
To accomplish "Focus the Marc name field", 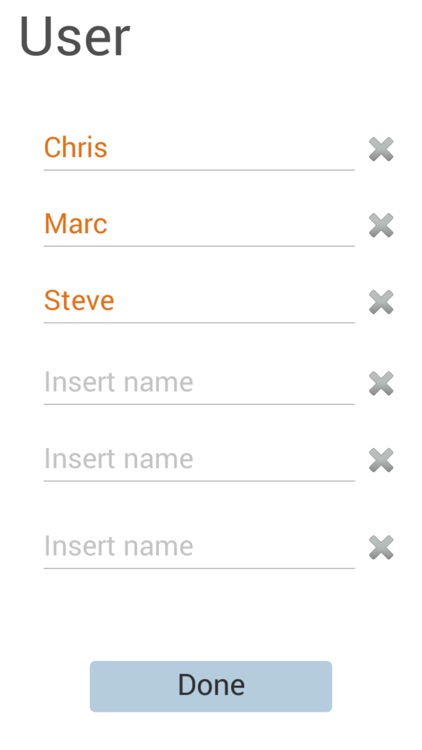I will [x=199, y=225].
